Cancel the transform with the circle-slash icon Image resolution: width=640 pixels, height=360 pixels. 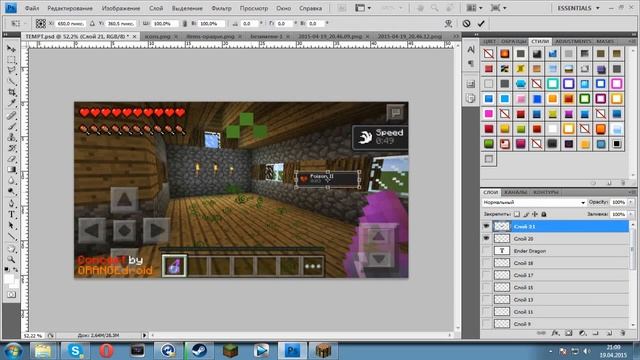click(466, 24)
